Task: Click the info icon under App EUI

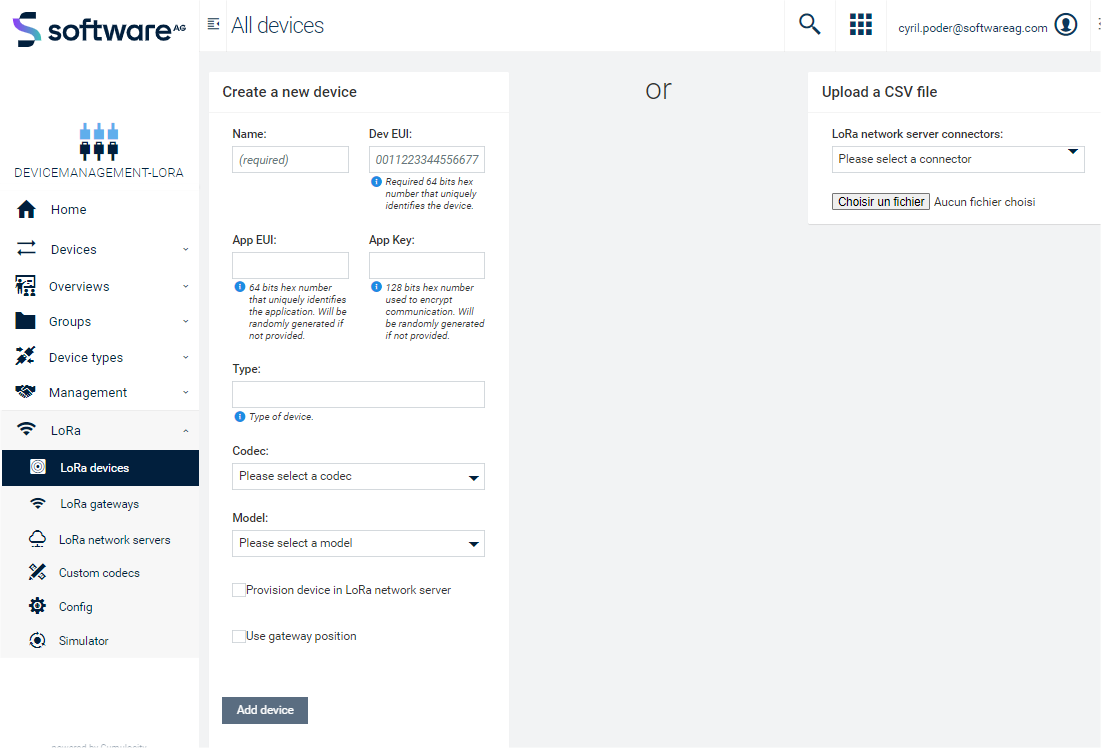Action: [x=239, y=287]
